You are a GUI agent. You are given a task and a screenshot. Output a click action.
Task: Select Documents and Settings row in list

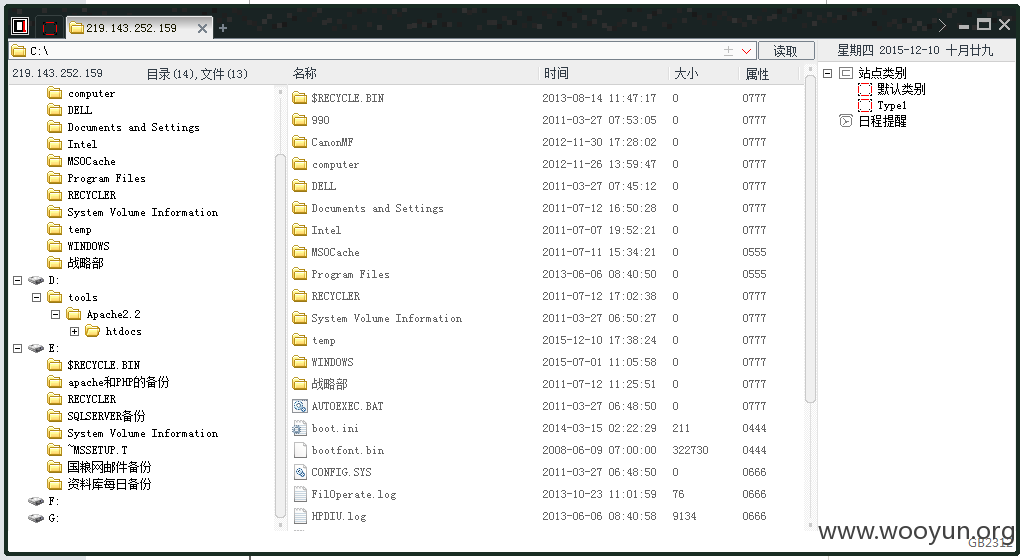(x=545, y=208)
